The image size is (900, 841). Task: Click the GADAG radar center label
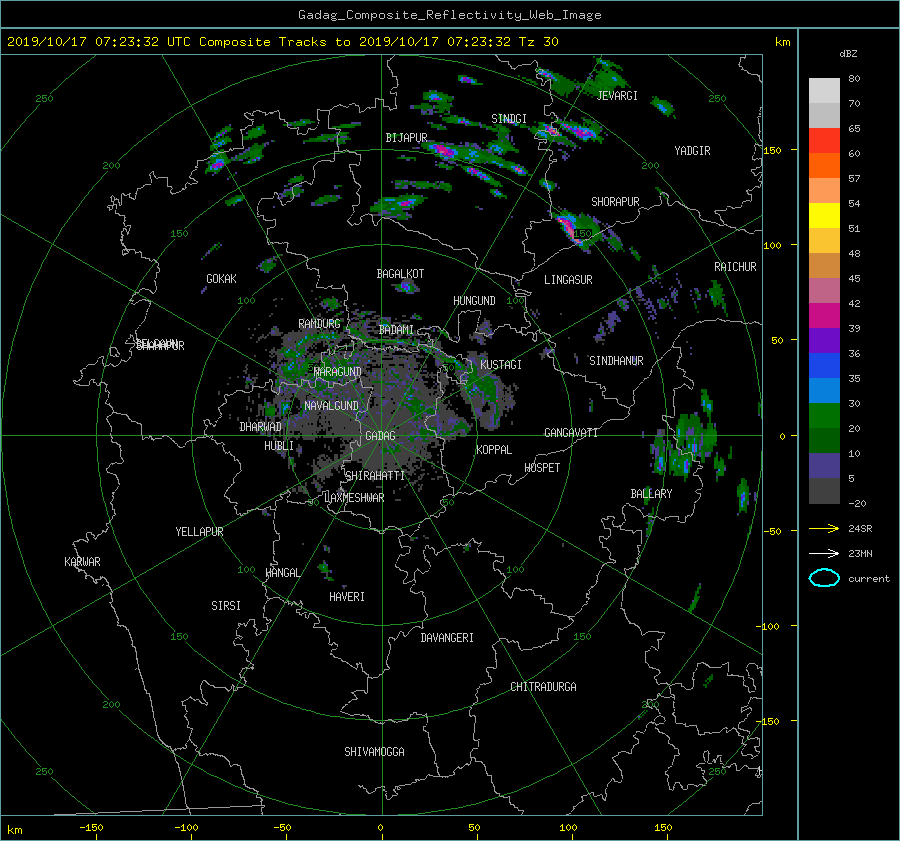point(381,436)
